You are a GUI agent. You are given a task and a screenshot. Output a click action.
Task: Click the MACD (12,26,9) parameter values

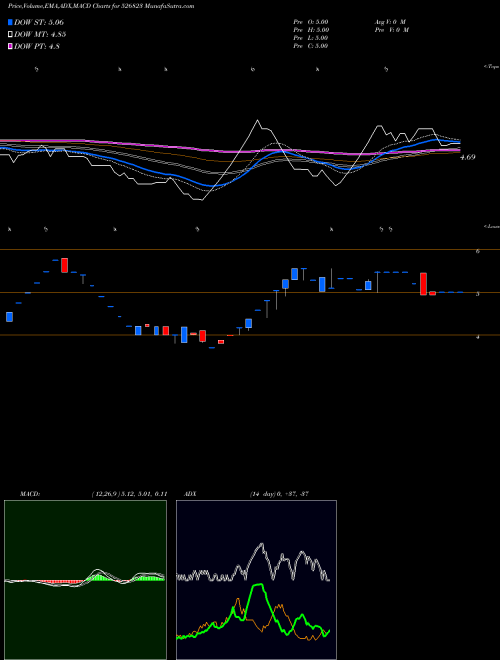point(129,494)
